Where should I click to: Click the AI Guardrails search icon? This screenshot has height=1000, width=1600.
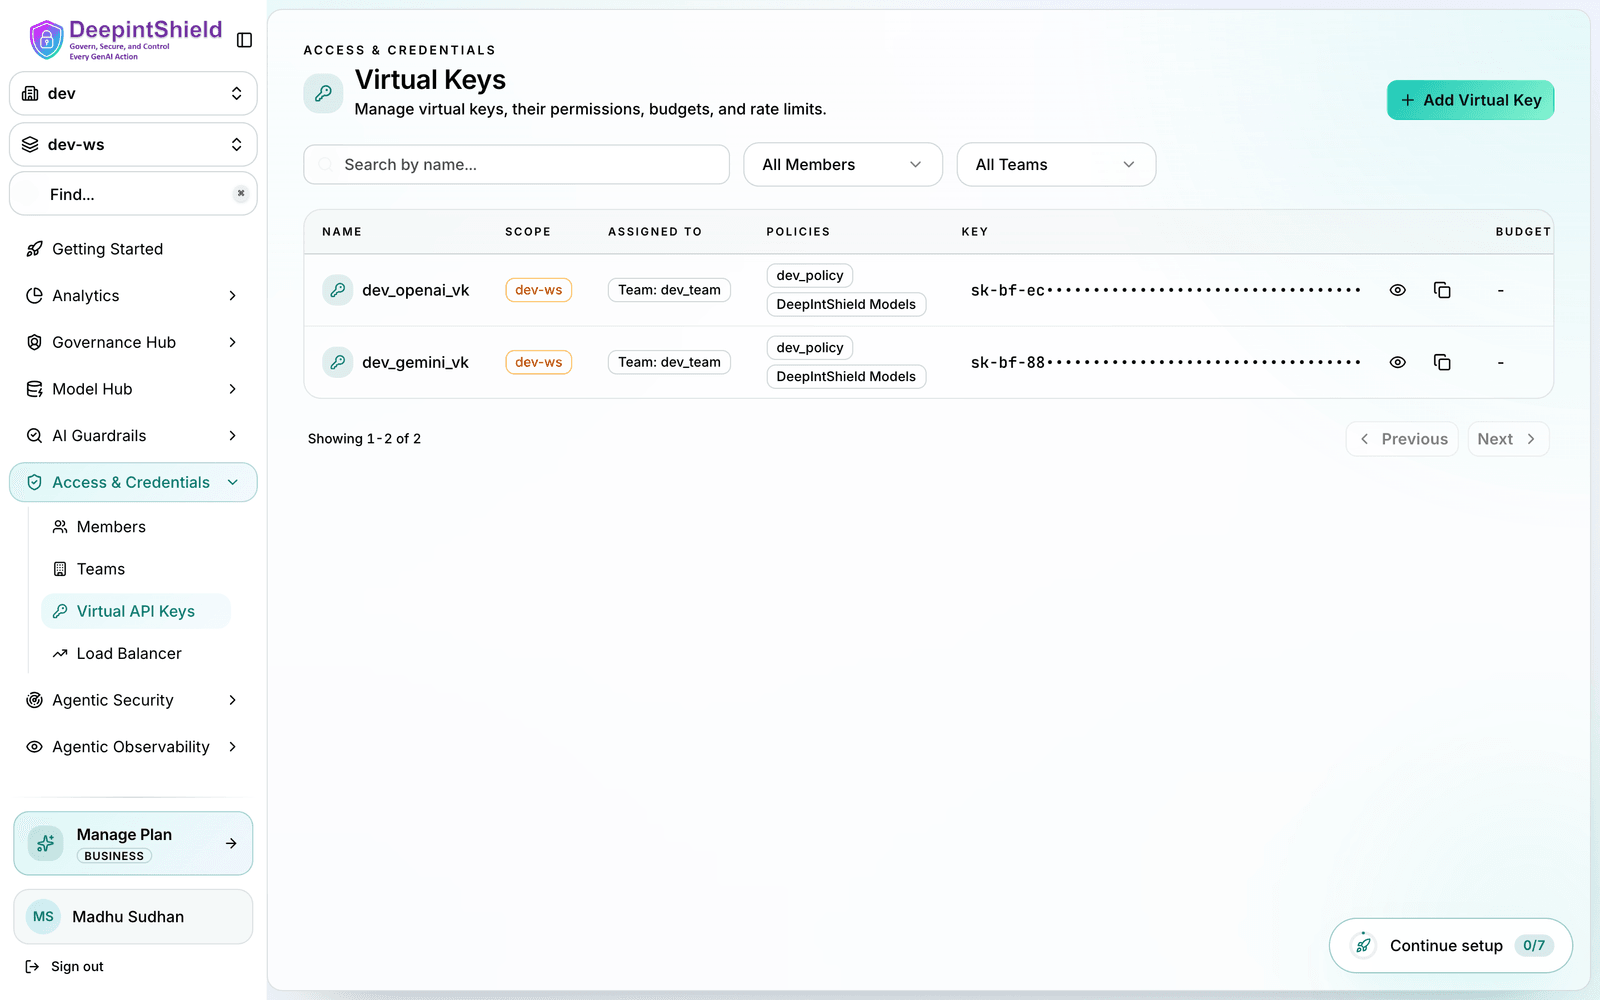[x=34, y=436]
